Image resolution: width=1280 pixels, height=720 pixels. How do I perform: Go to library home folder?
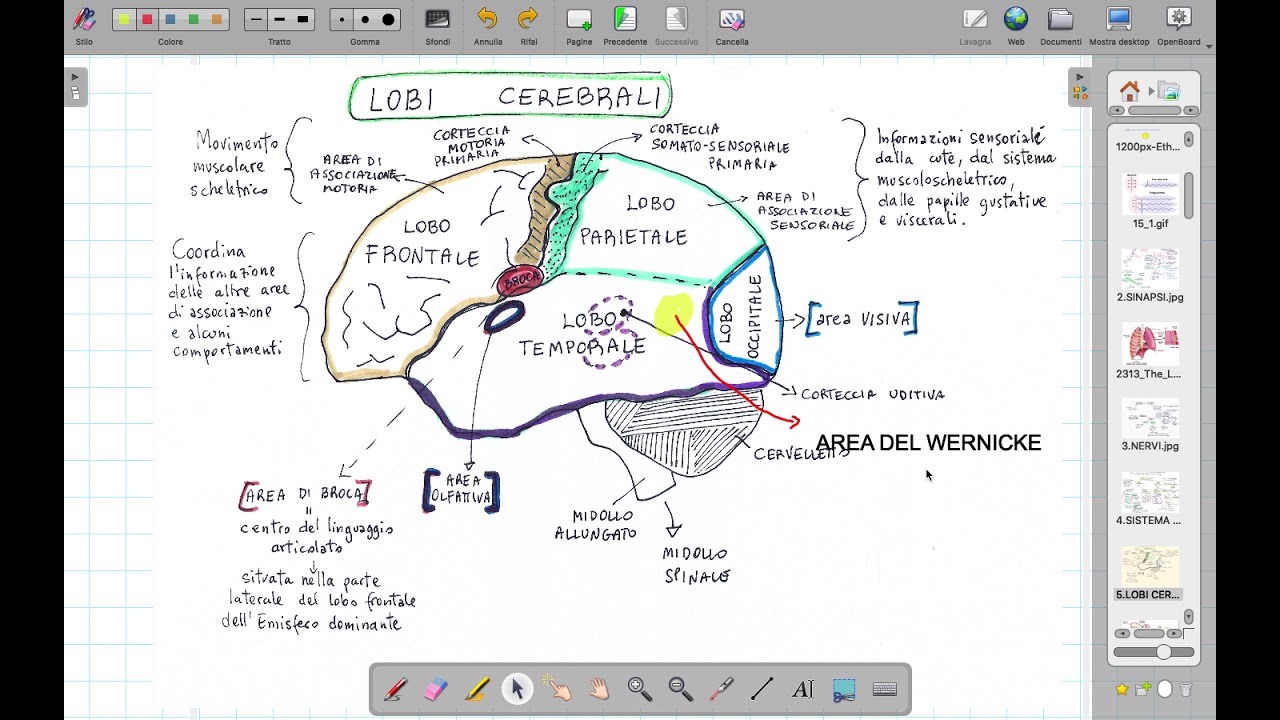coord(1129,91)
